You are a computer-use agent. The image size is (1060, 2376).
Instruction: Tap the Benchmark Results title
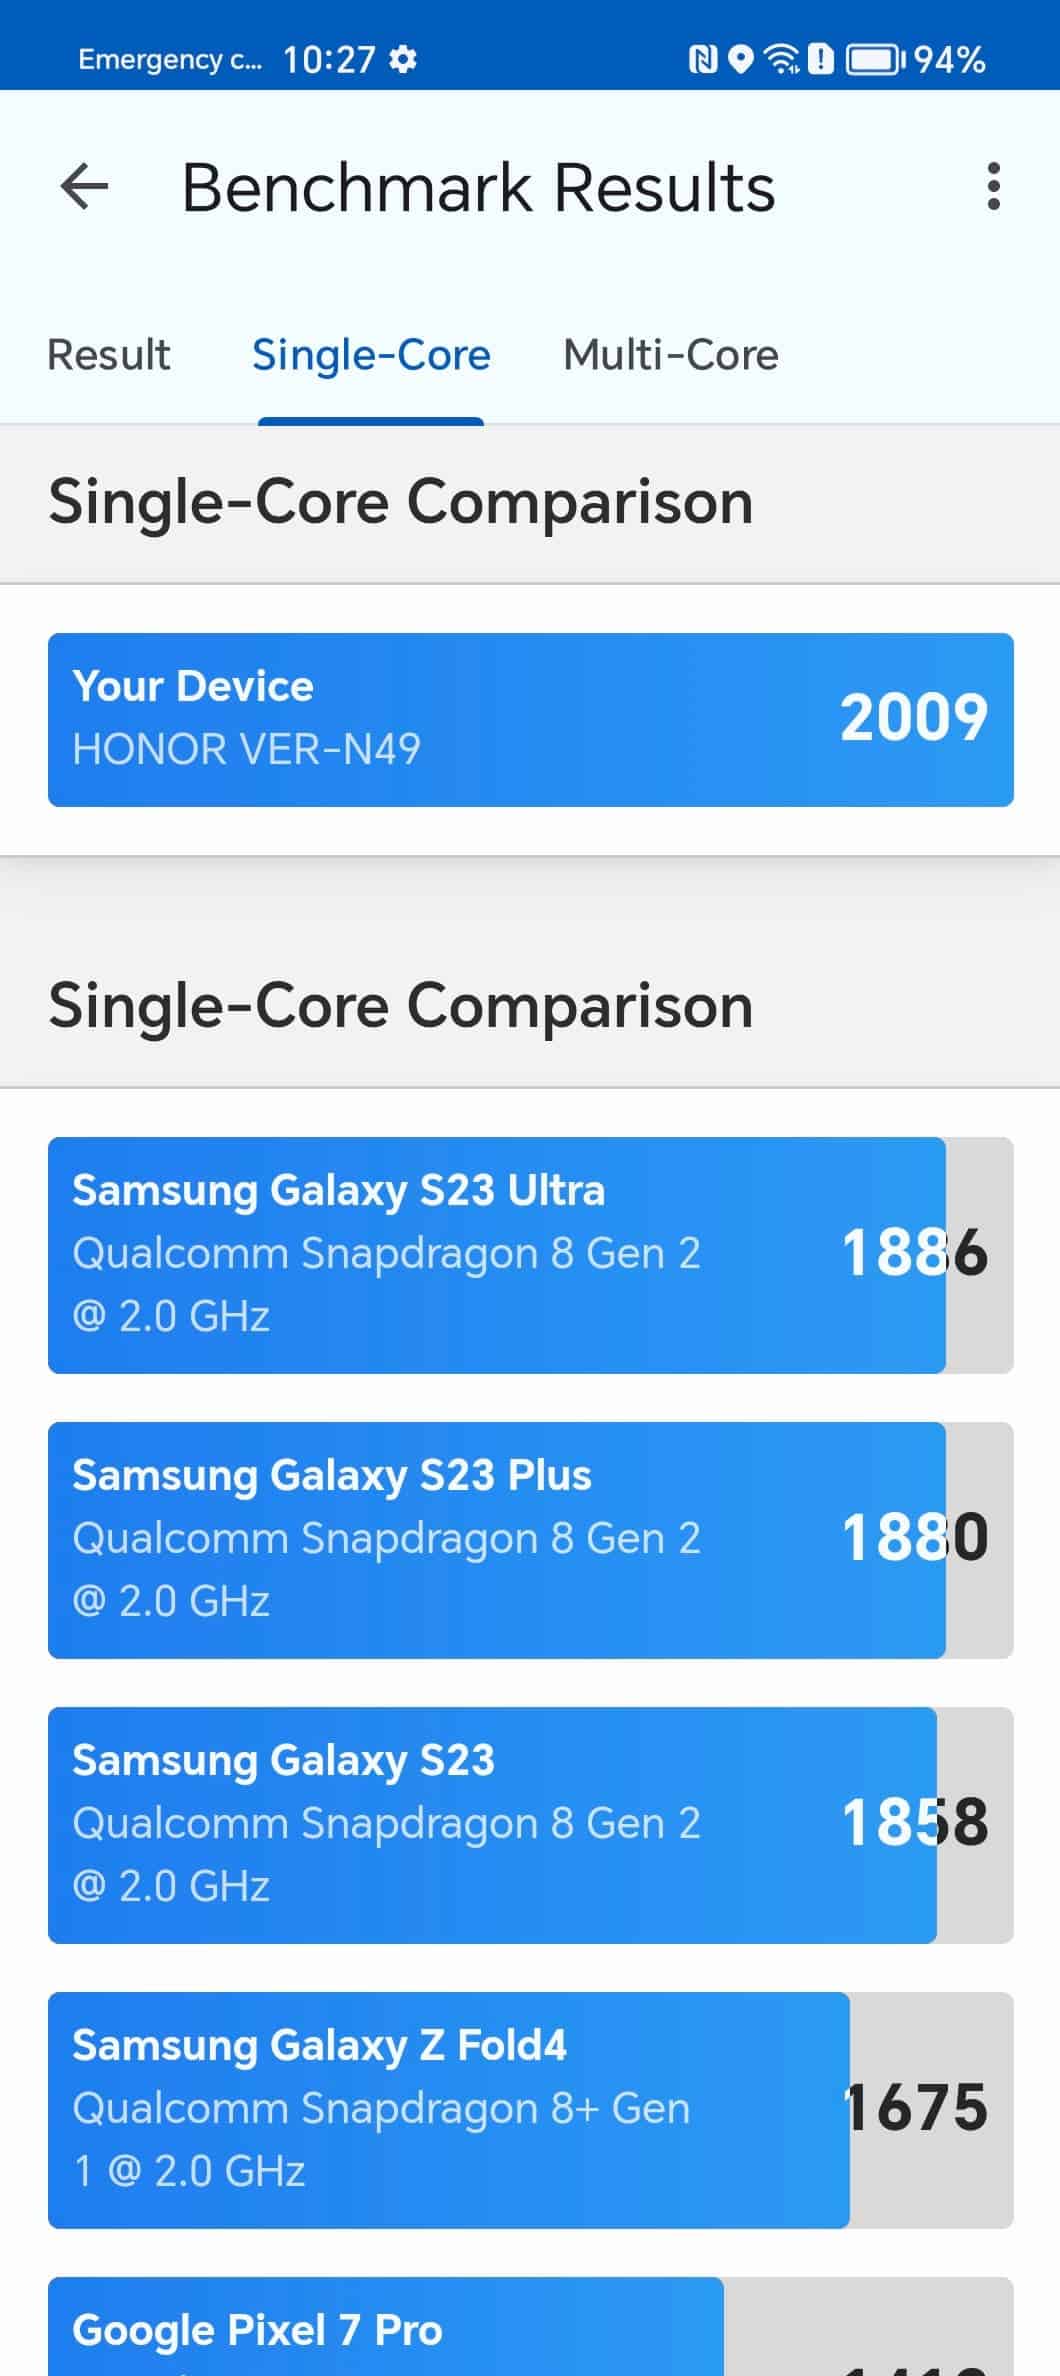(478, 188)
